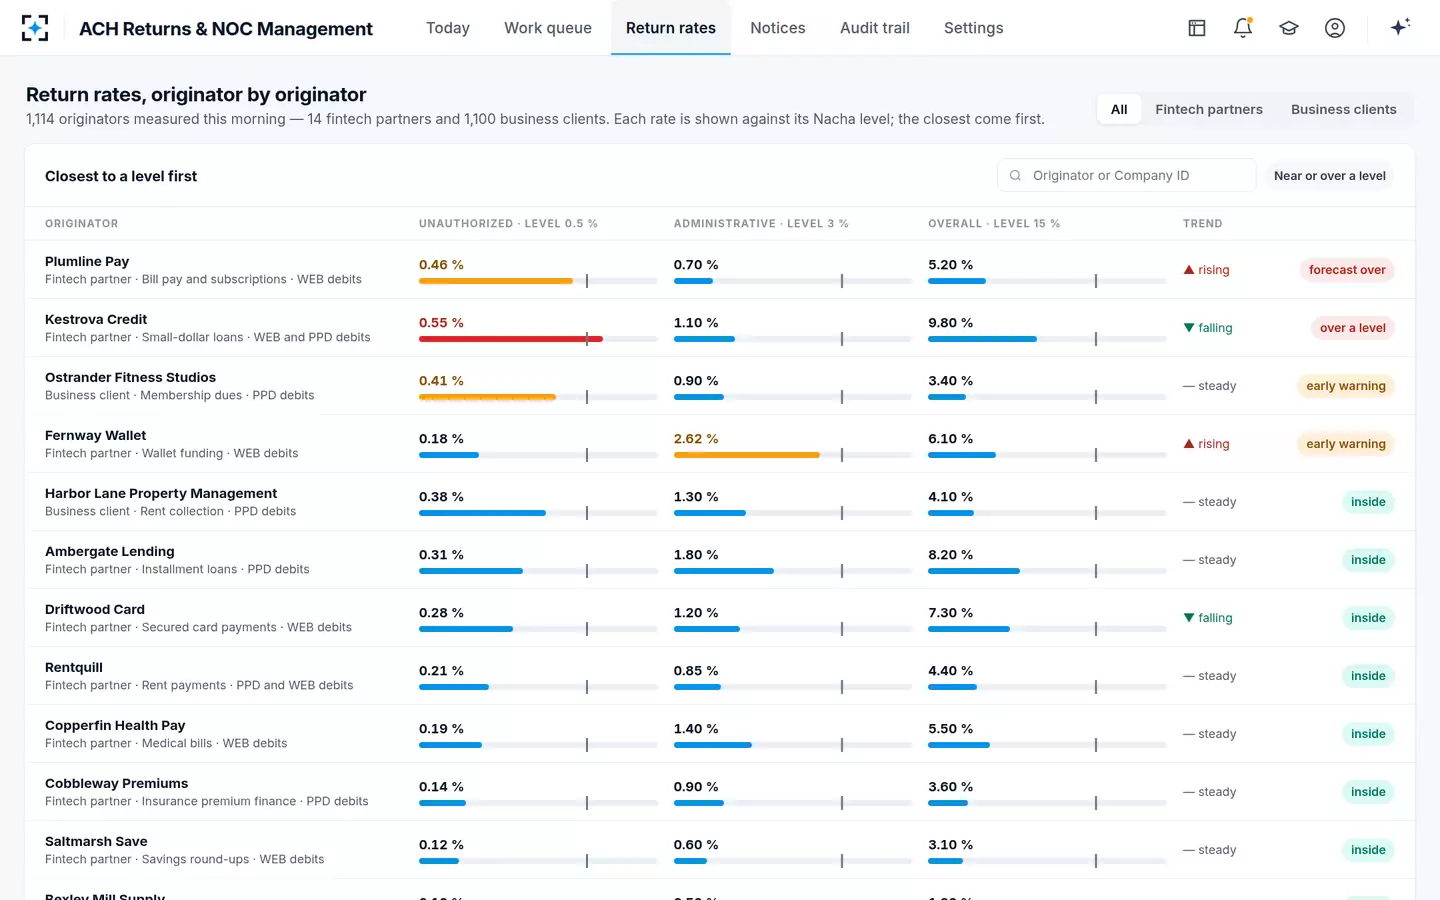Open the Audit trail tab
The height and width of the screenshot is (900, 1440).
click(875, 28)
